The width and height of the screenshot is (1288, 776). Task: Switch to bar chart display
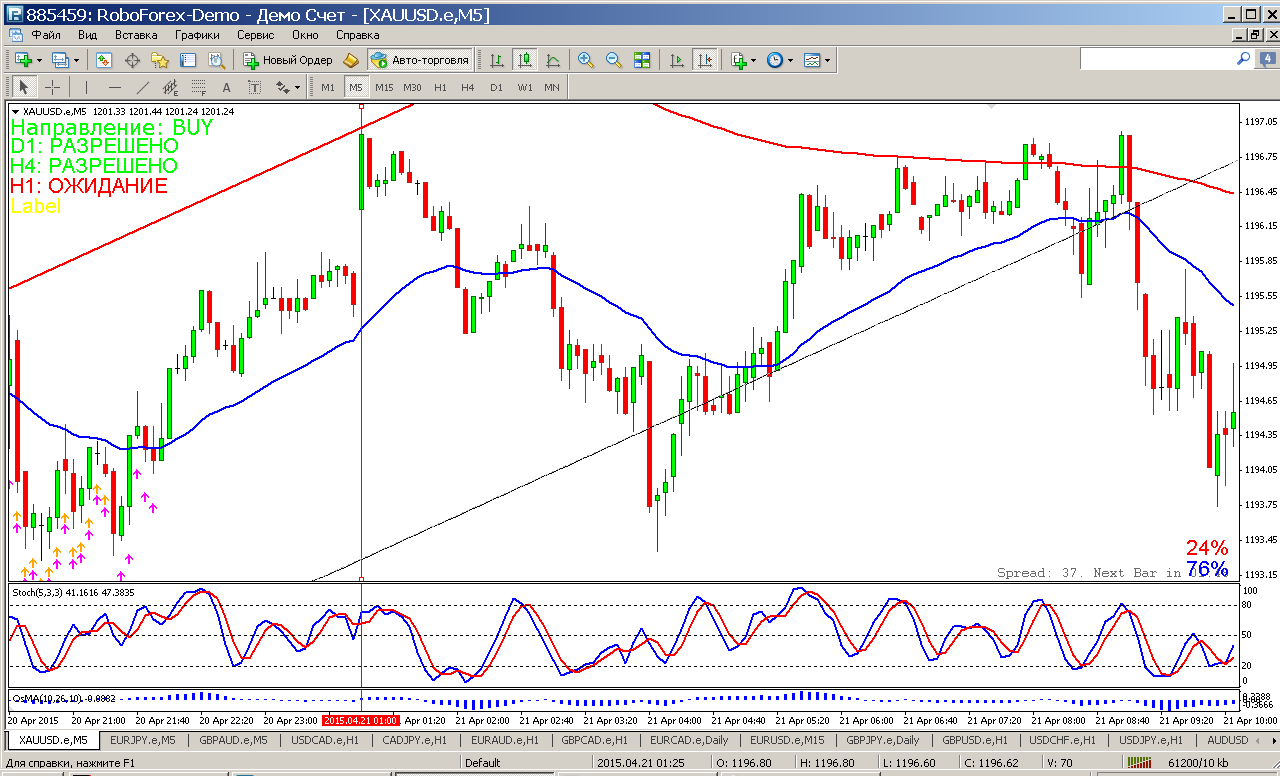[497, 60]
